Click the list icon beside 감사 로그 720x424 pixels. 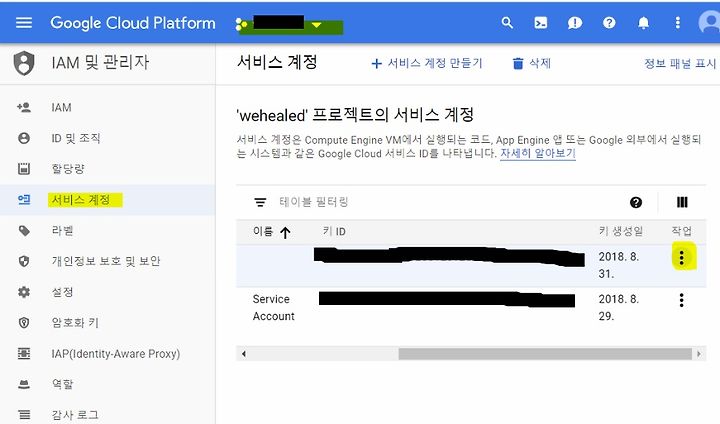[x=24, y=415]
